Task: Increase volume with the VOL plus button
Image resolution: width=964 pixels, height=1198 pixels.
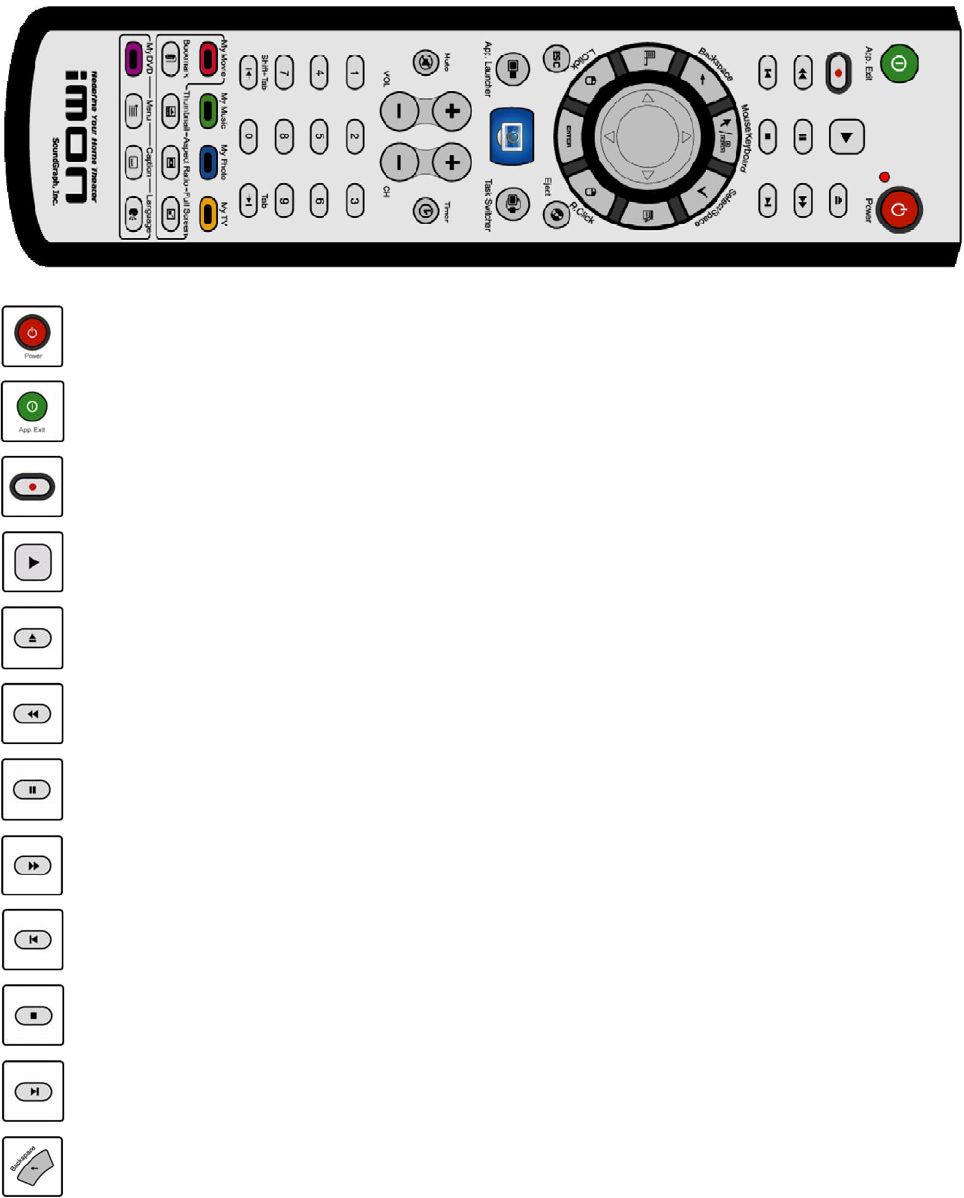Action: tap(451, 111)
